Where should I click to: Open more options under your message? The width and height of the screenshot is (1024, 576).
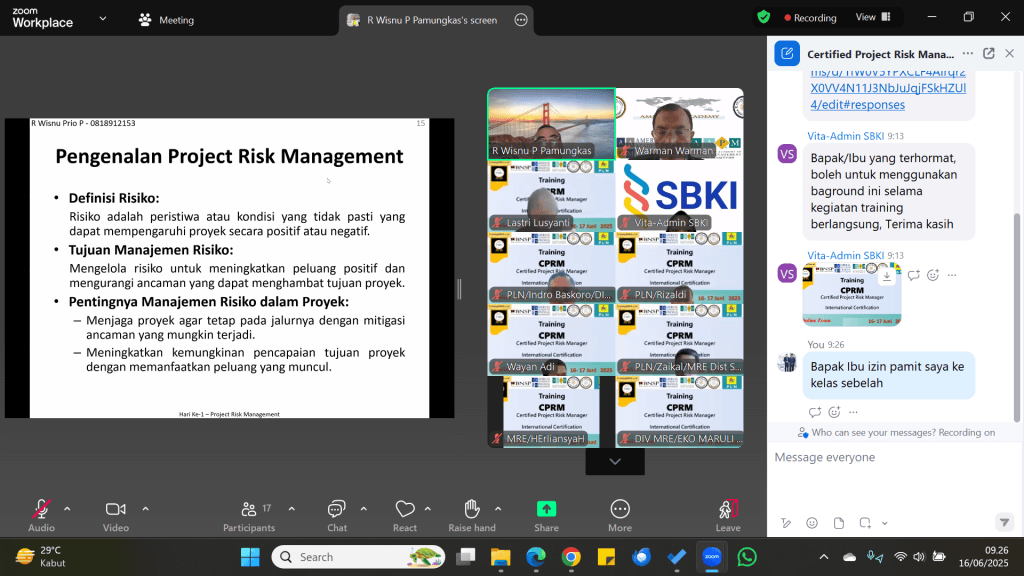853,412
